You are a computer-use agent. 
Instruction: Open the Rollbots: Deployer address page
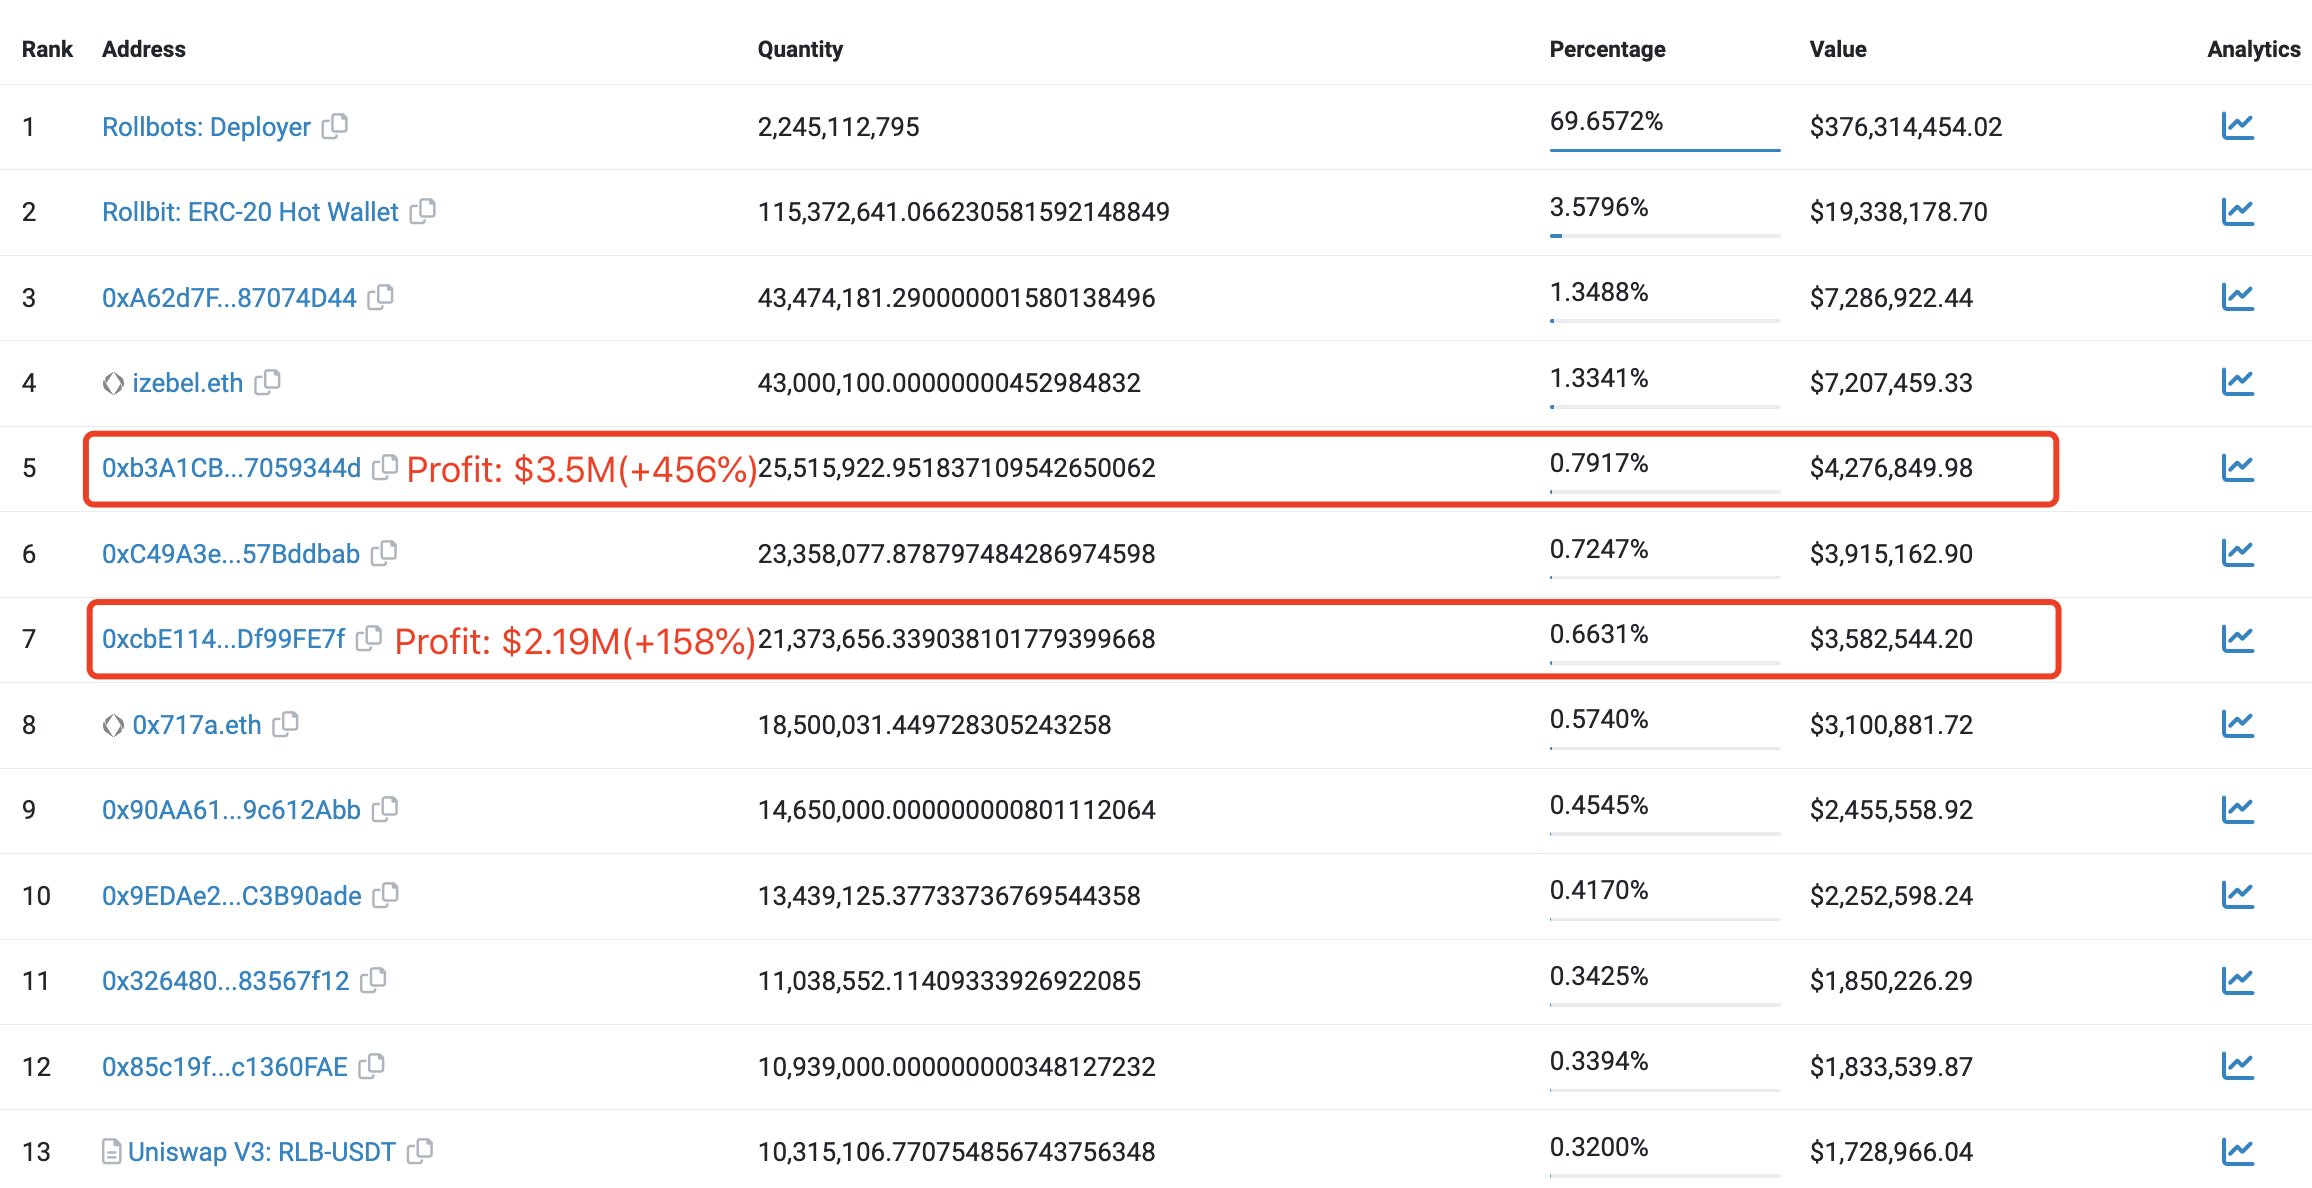click(x=206, y=126)
